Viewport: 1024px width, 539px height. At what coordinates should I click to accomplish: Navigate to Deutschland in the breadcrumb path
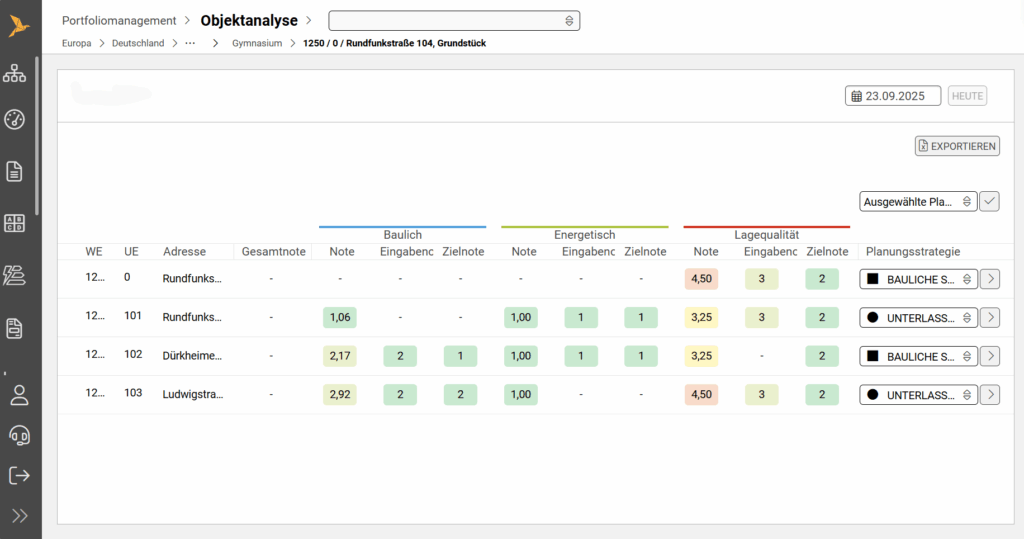click(138, 44)
